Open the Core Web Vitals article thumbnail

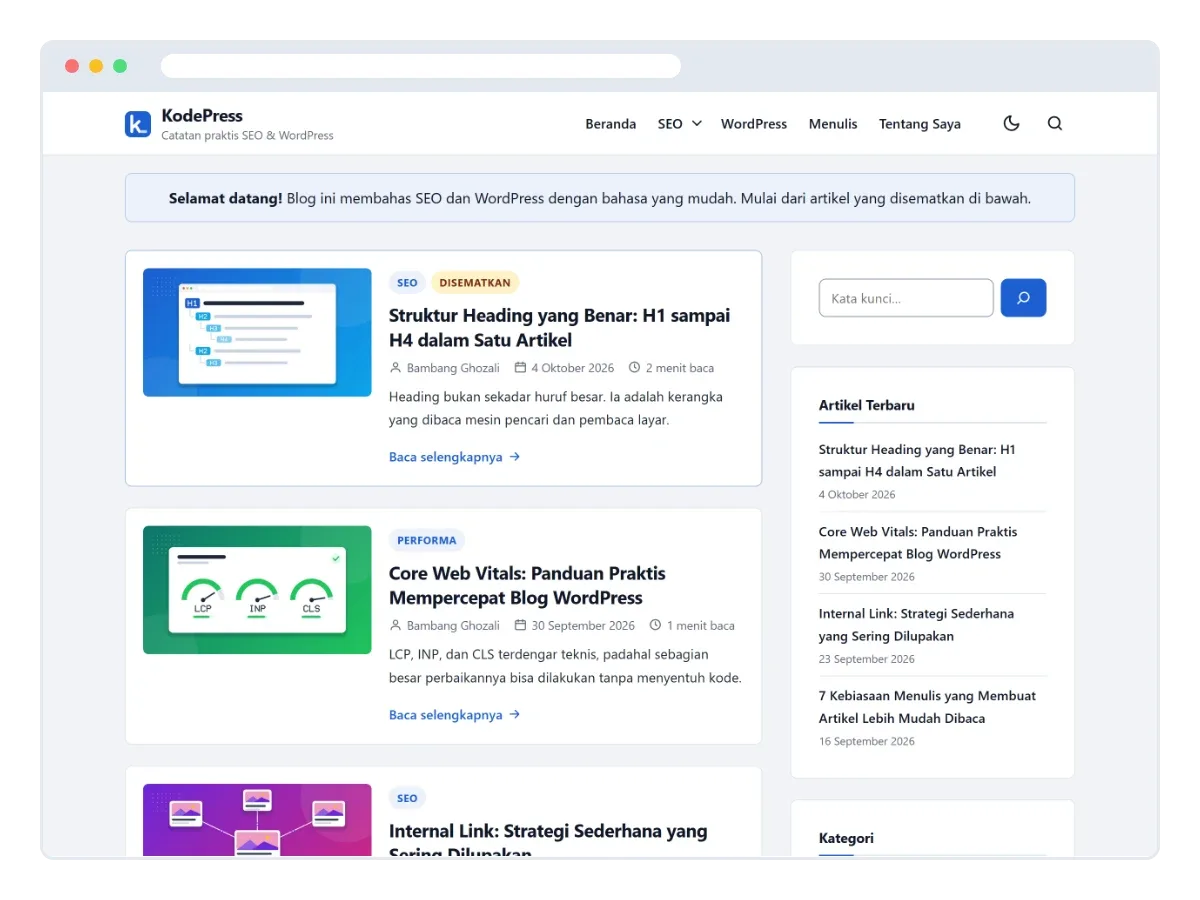pyautogui.click(x=257, y=590)
